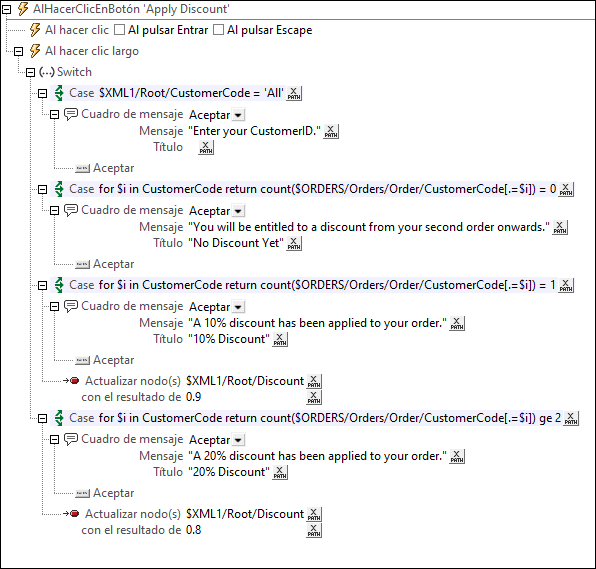
Task: Select the Al hacer clic event
Action: pos(77,30)
